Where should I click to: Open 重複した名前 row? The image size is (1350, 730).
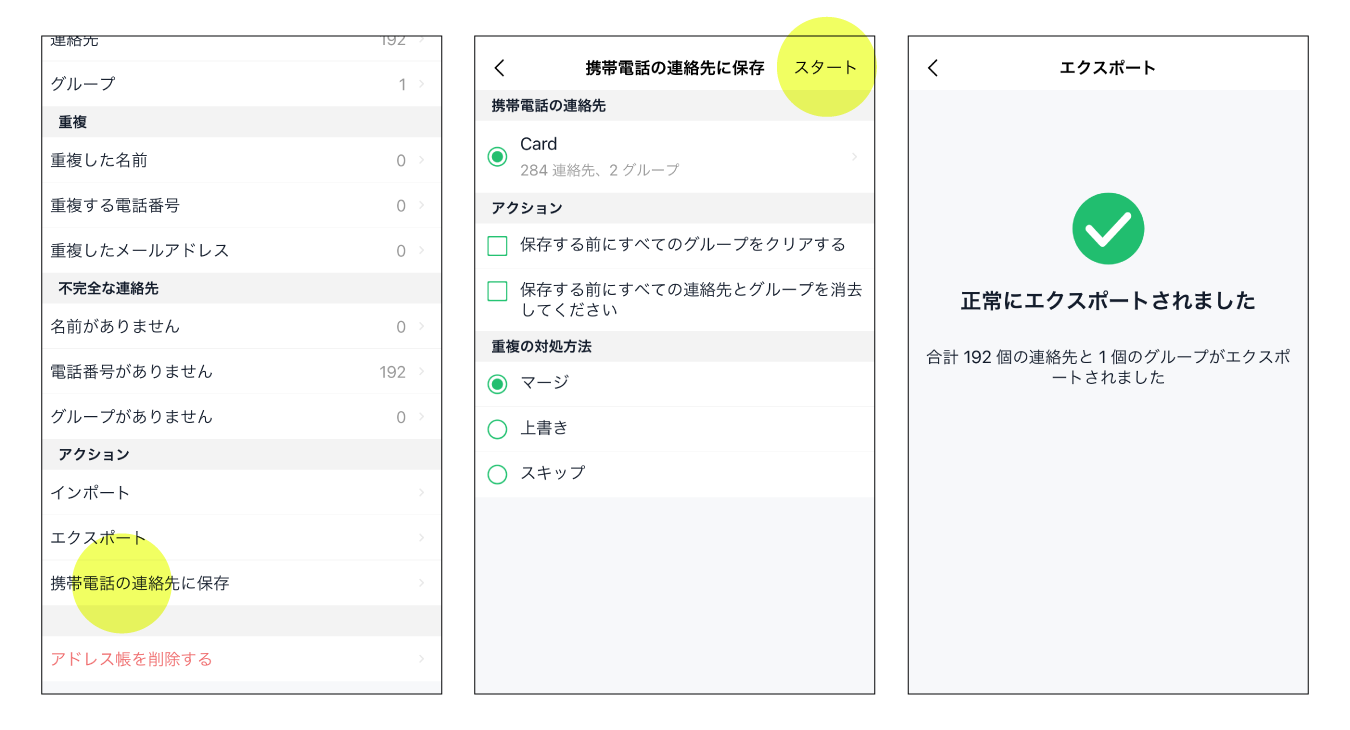[240, 160]
